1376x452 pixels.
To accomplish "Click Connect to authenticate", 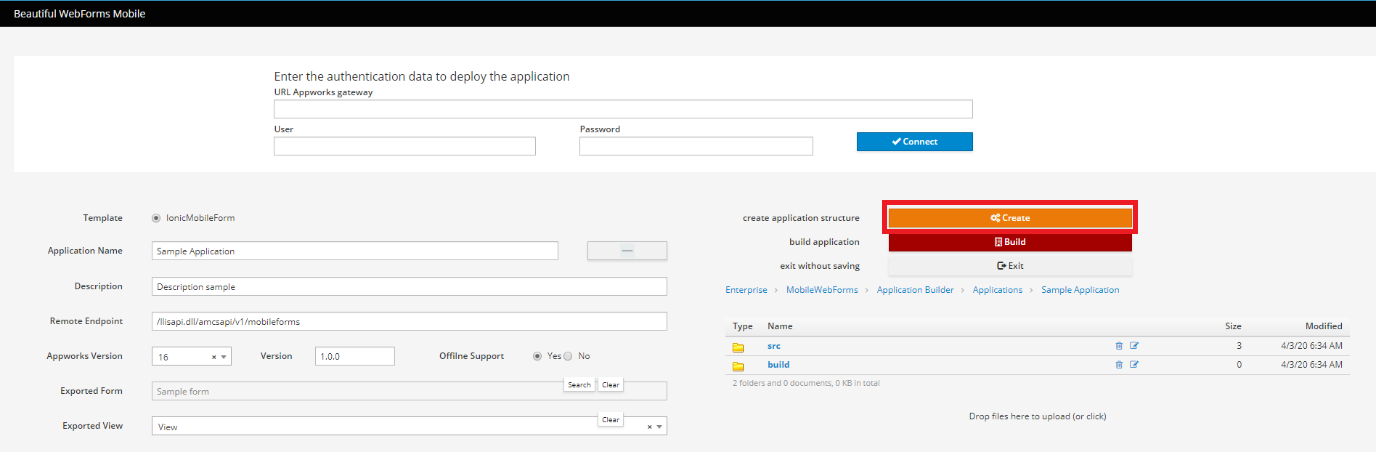I will point(914,142).
